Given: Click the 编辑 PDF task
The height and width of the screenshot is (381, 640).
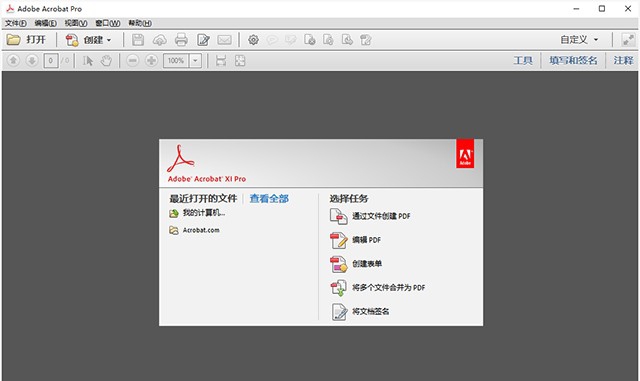Looking at the screenshot, I should [x=367, y=240].
